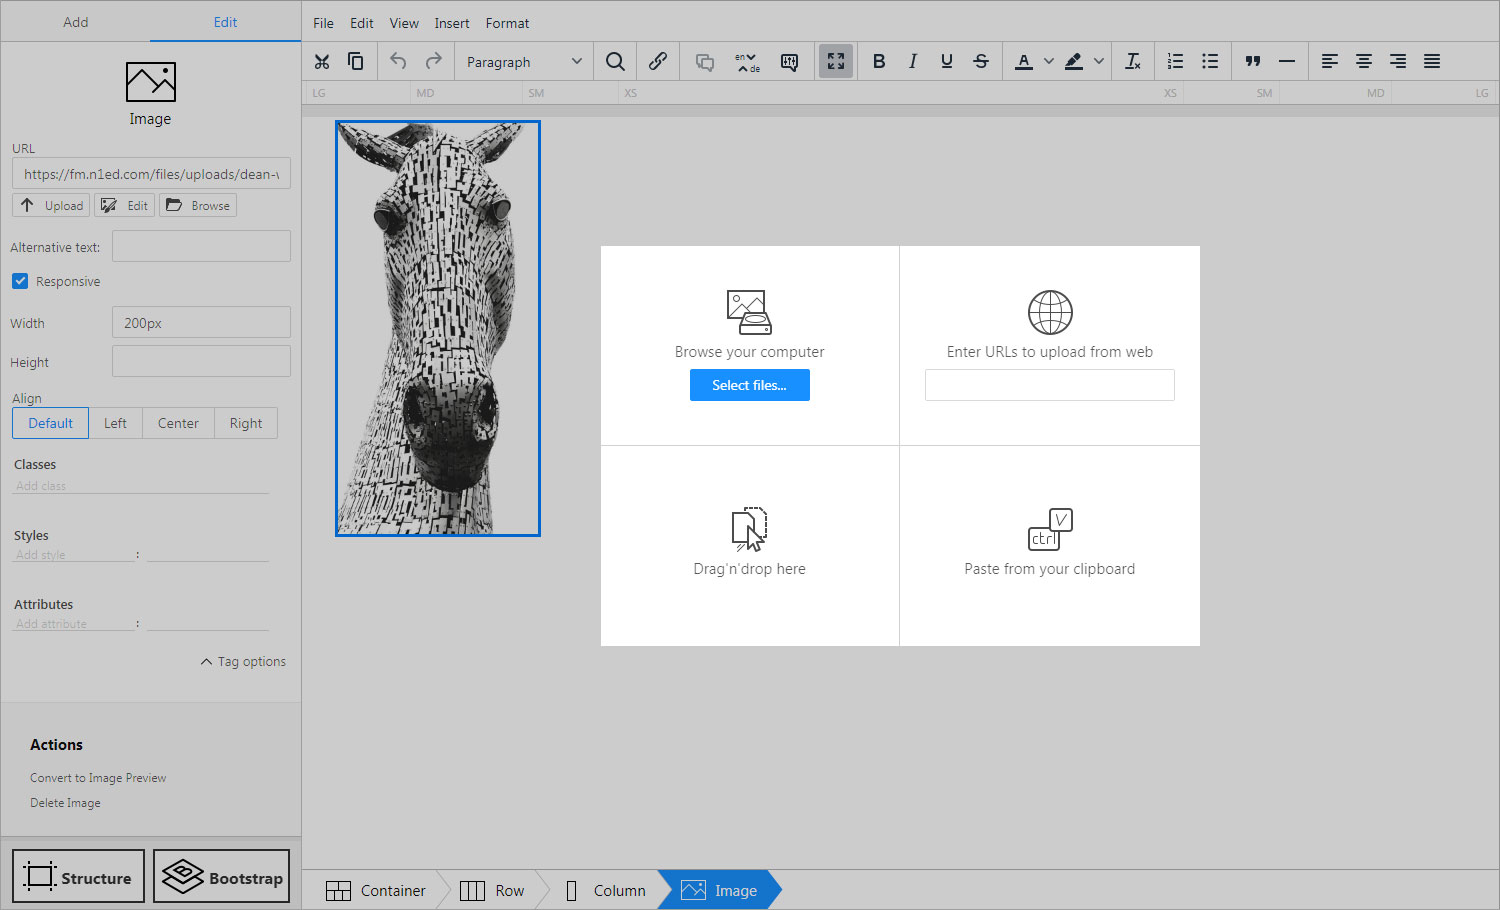Open the Format menu
The width and height of the screenshot is (1500, 910).
coord(507,23)
